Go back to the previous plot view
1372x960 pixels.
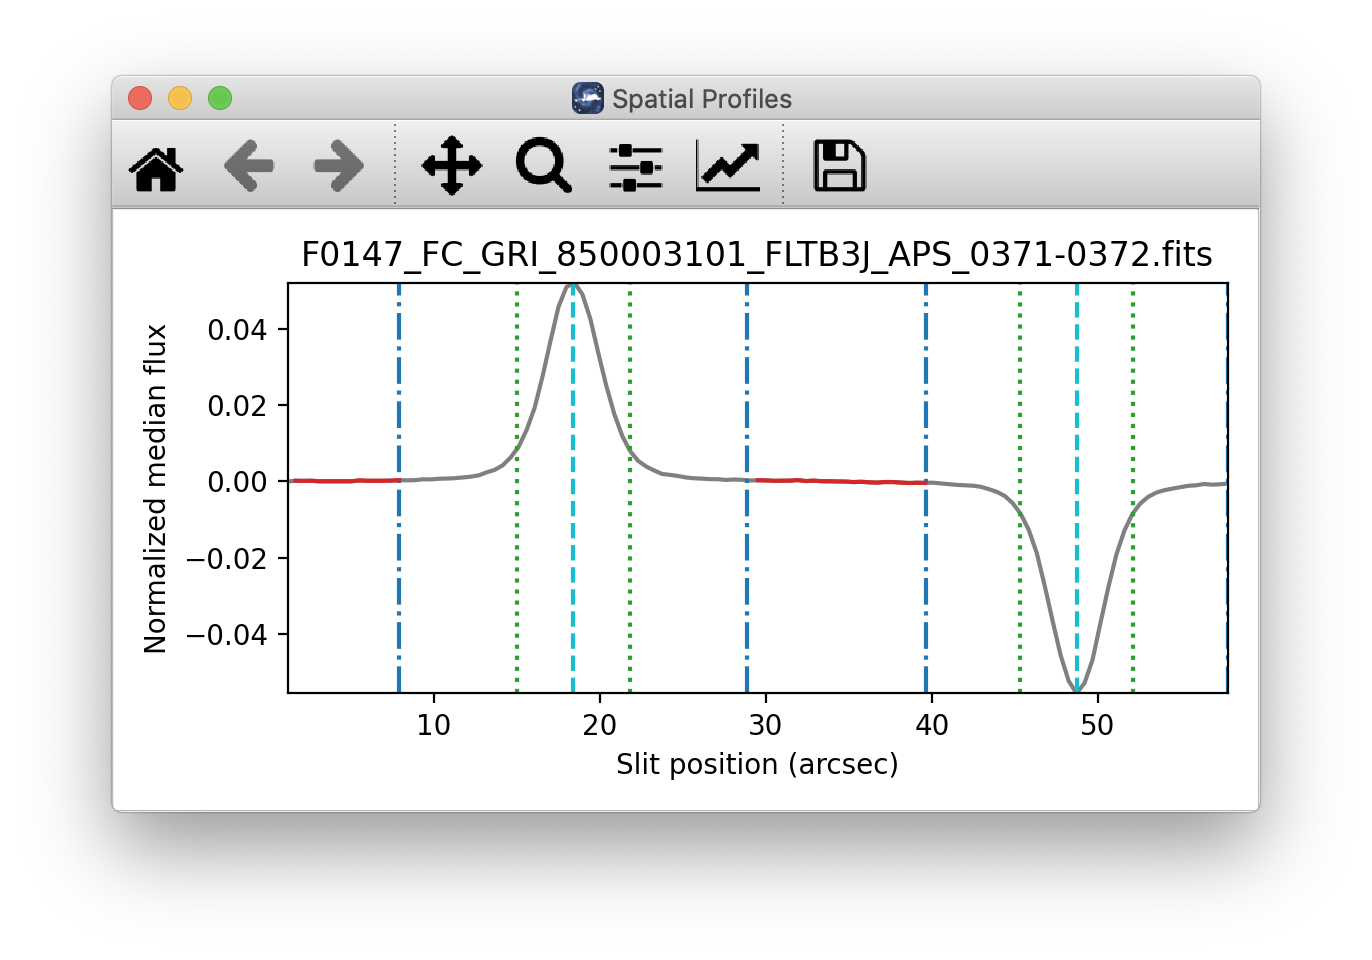click(248, 166)
